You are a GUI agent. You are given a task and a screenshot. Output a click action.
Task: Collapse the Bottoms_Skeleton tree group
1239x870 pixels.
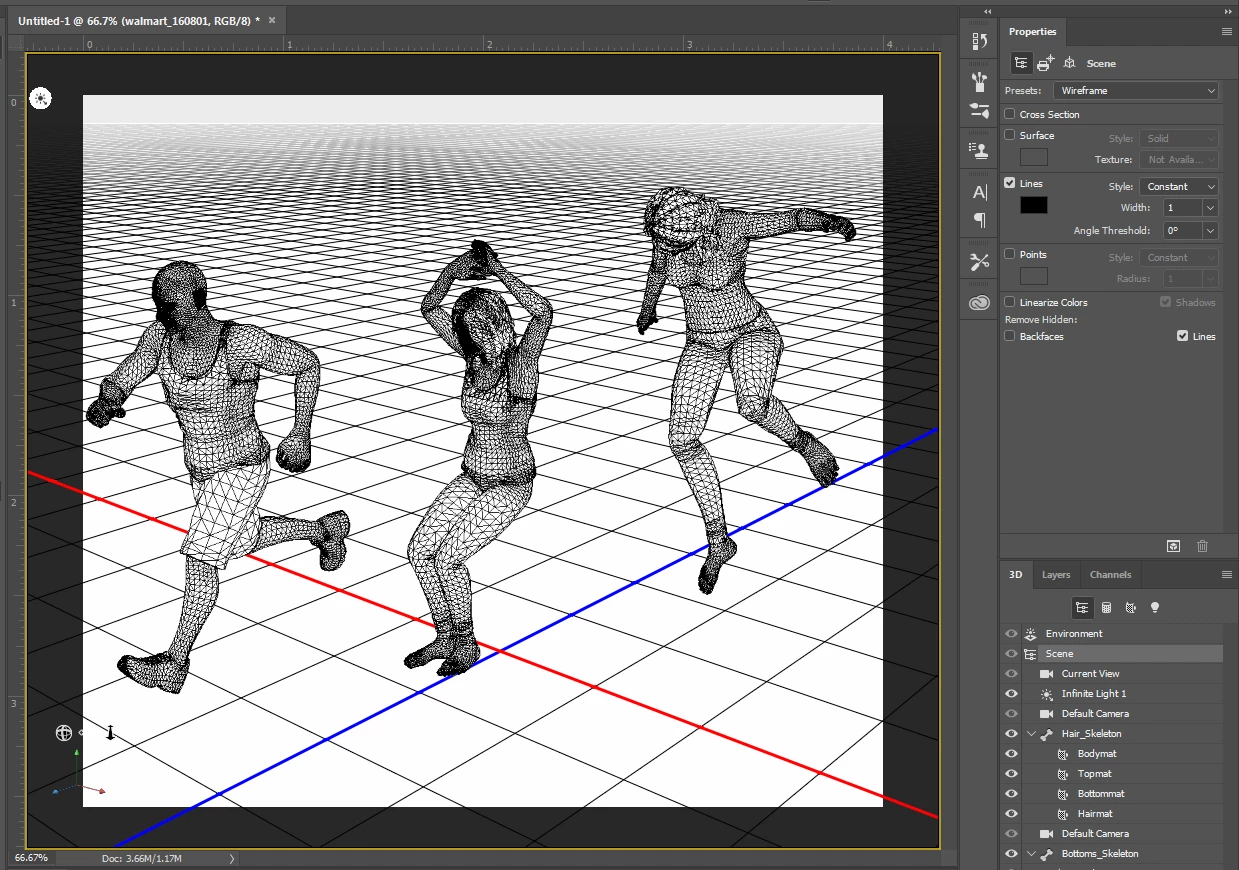pyautogui.click(x=1031, y=853)
